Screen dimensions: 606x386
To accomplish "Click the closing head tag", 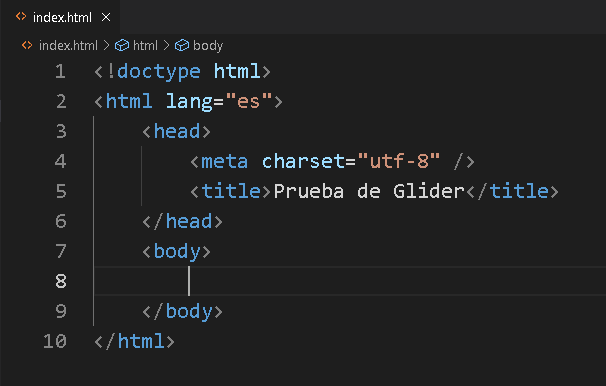I will click(x=182, y=222).
